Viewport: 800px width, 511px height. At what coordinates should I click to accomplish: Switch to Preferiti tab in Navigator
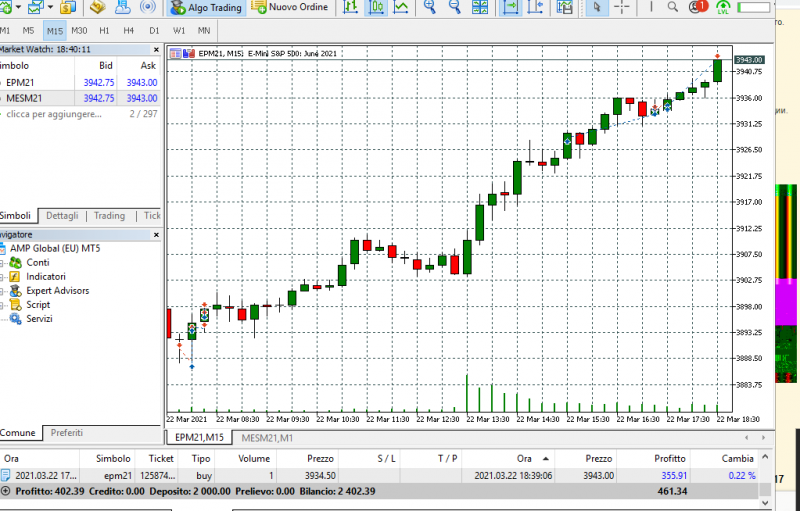click(x=66, y=432)
